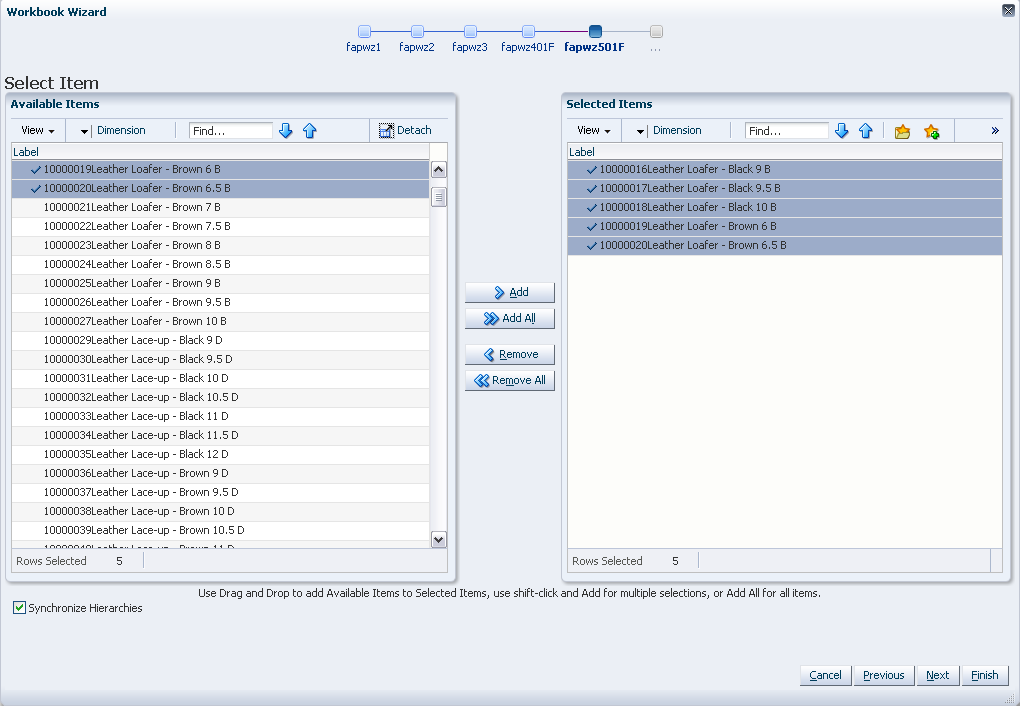Select 10000034Leather Lace-up - Black 11.5 D
The image size is (1020, 706).
[x=221, y=435]
